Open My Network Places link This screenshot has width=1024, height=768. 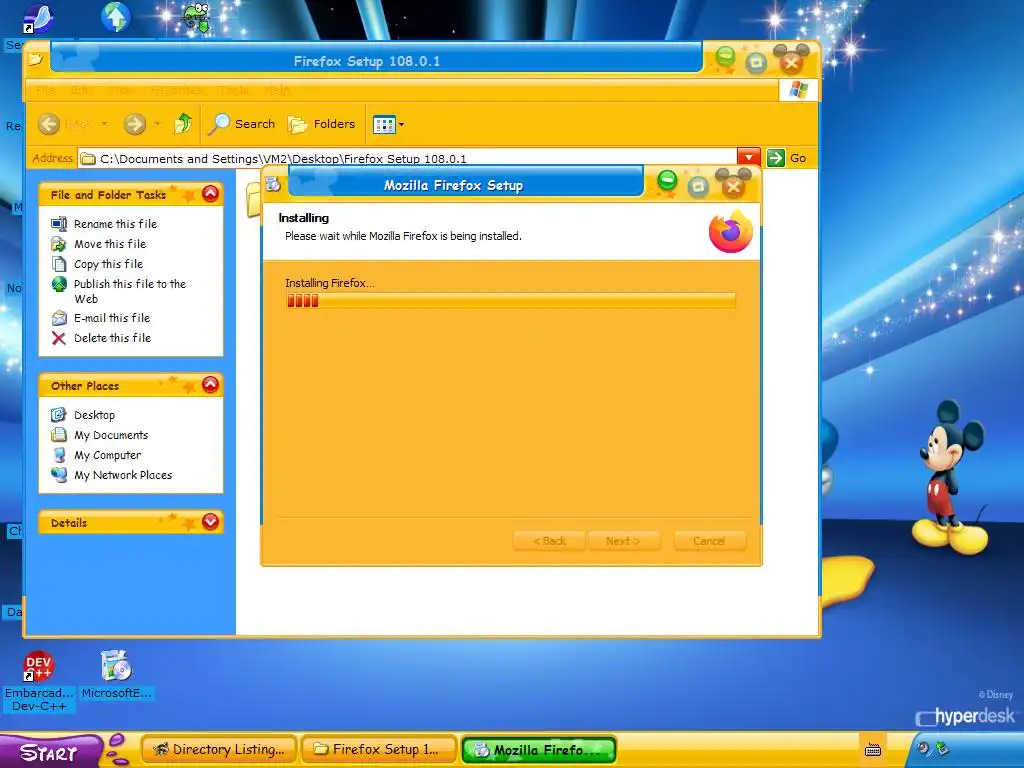click(123, 475)
